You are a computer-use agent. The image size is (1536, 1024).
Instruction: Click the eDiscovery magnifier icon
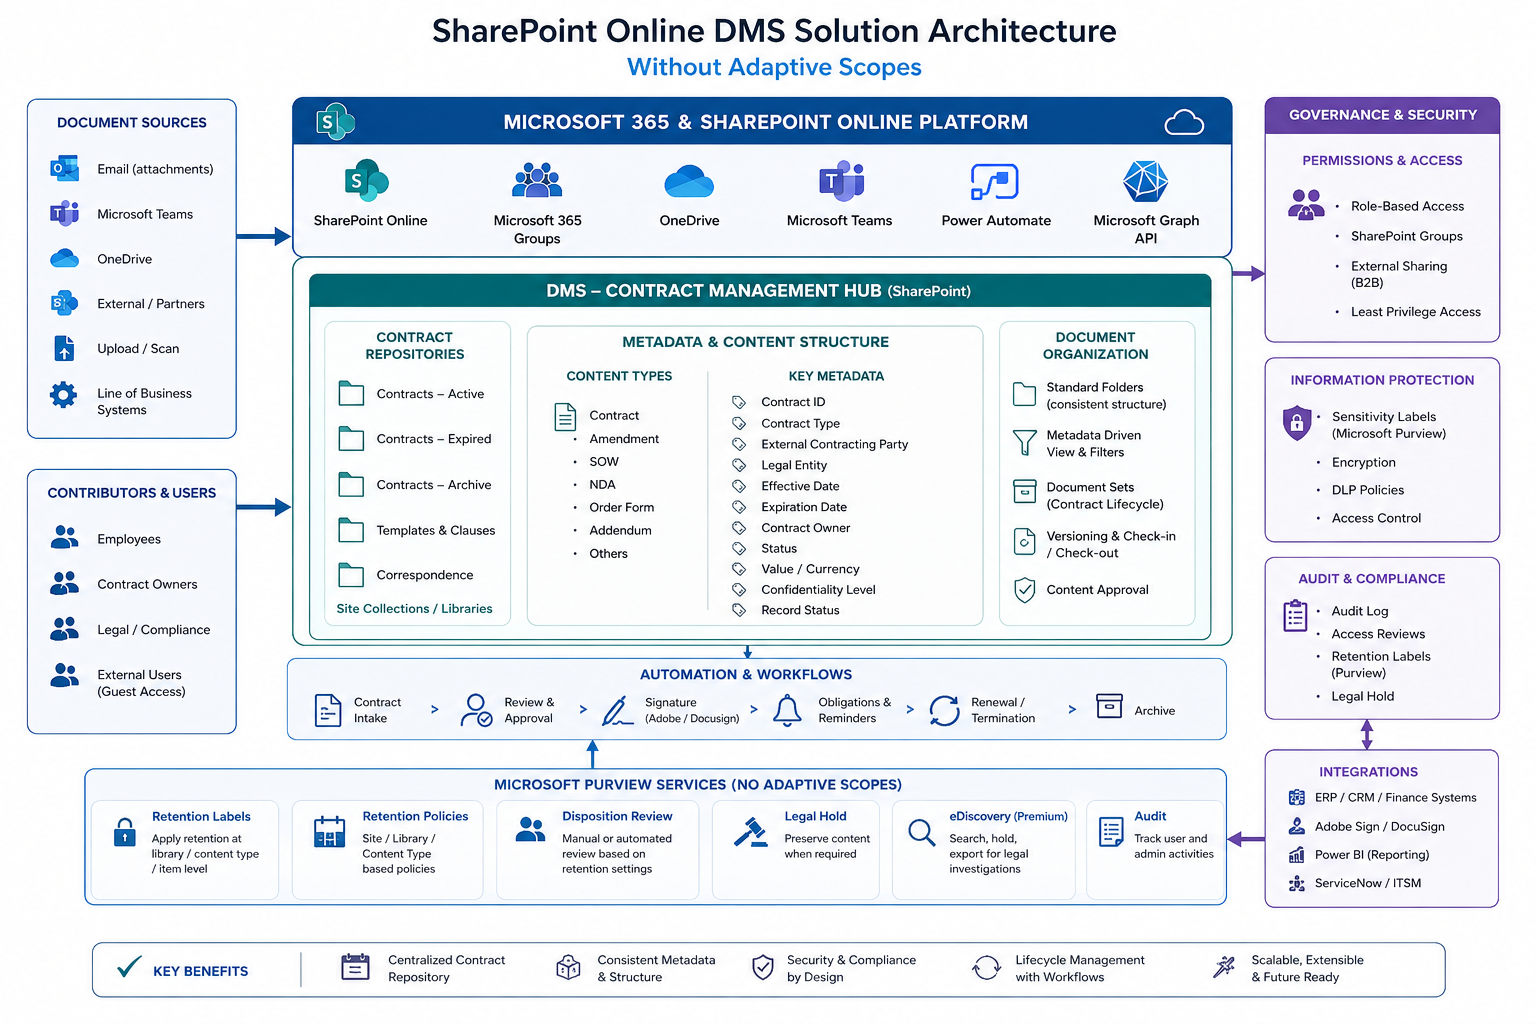(x=921, y=832)
